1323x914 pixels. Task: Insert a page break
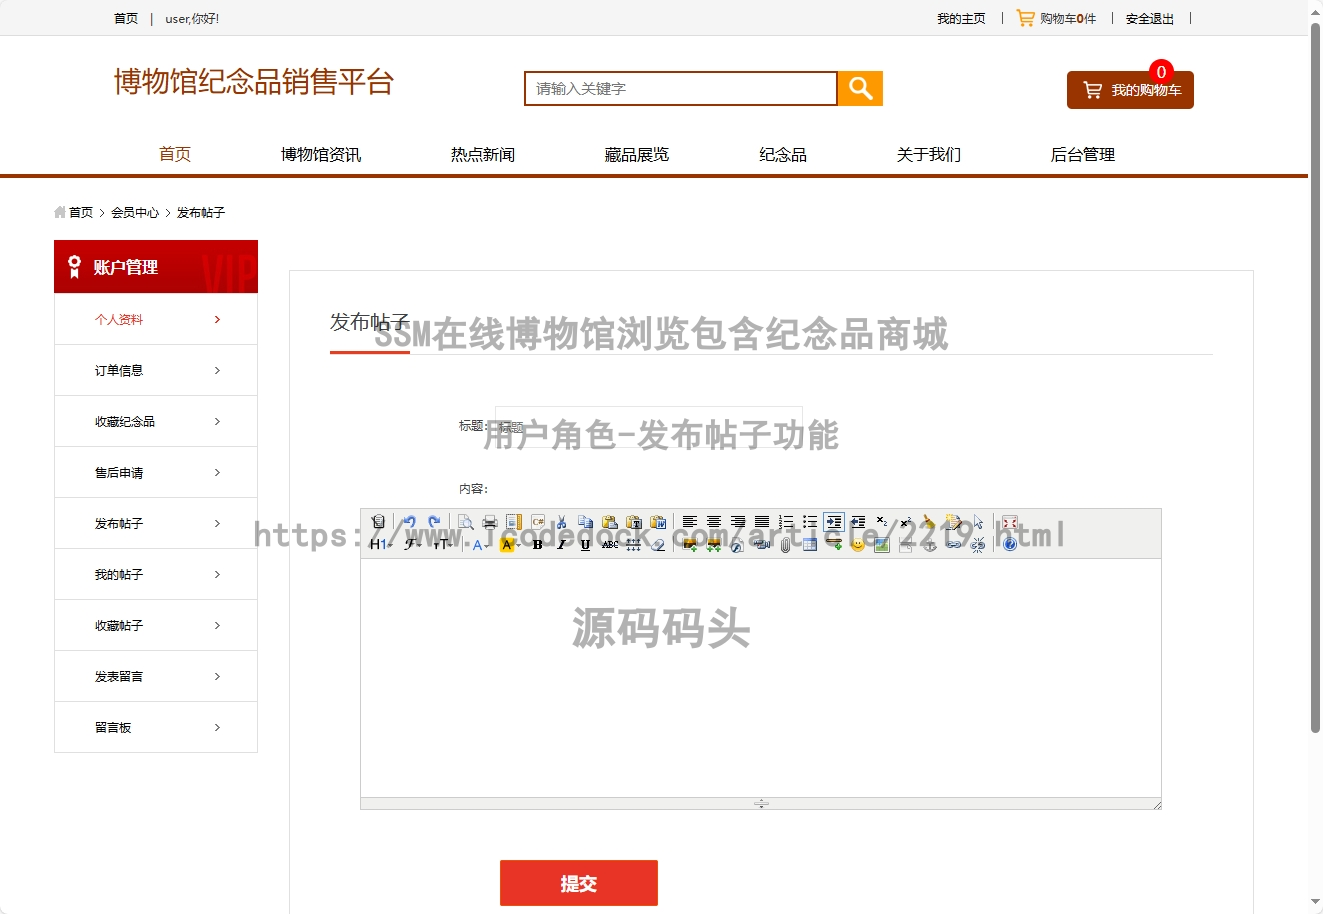[905, 545]
